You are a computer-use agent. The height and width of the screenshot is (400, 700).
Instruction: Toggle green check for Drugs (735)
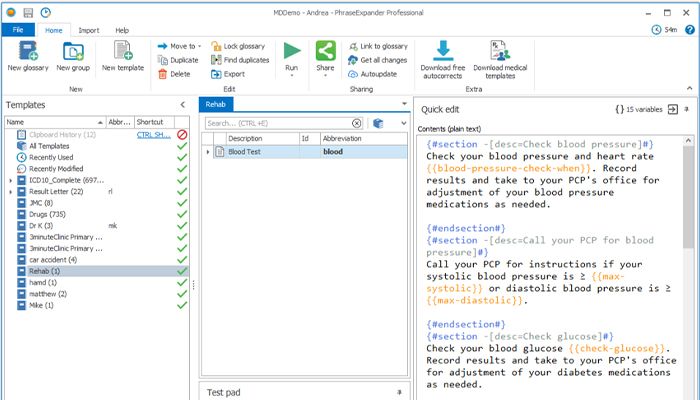point(182,214)
